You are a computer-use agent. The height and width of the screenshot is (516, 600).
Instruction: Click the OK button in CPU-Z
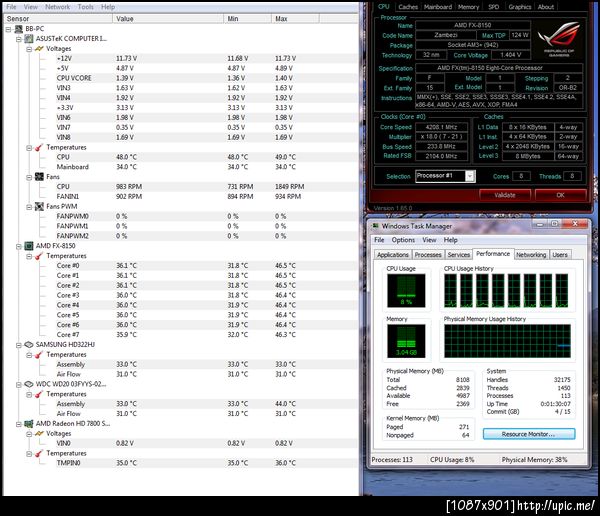tap(561, 195)
